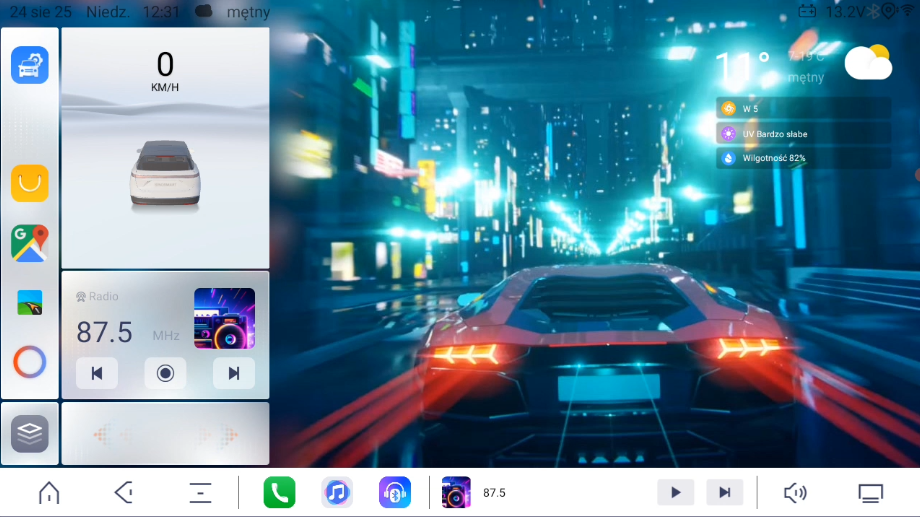Open the road navigation app icon
The image size is (920, 517).
pyautogui.click(x=29, y=303)
